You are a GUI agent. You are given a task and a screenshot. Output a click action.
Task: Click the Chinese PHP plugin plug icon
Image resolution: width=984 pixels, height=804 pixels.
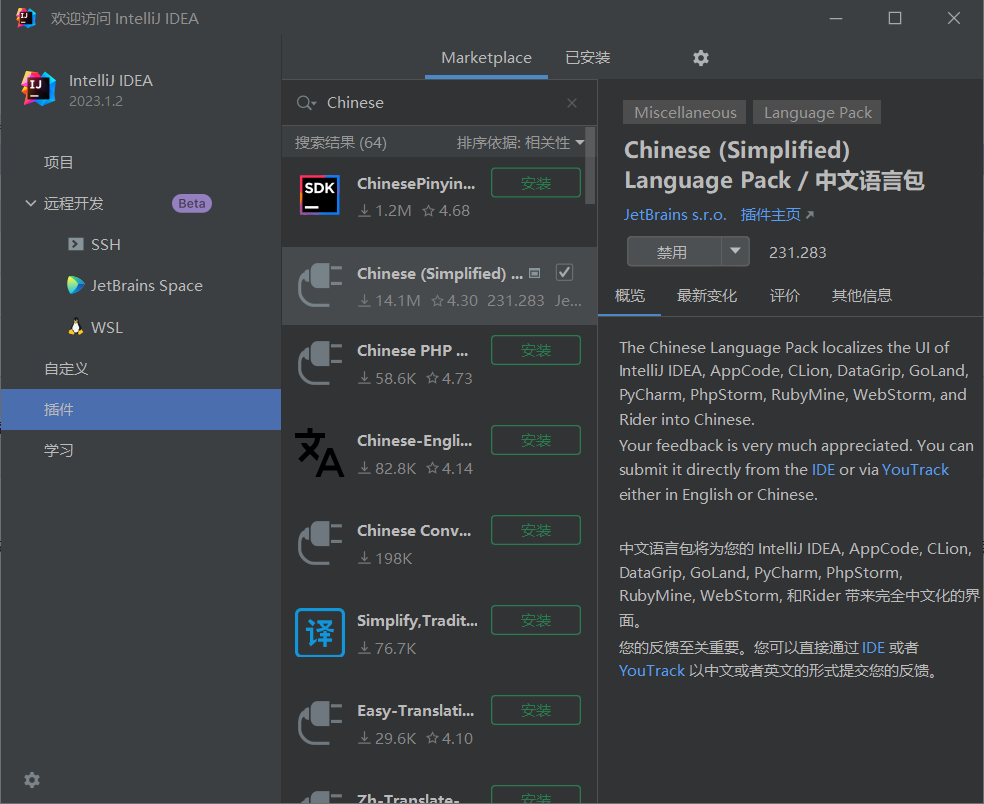319,363
